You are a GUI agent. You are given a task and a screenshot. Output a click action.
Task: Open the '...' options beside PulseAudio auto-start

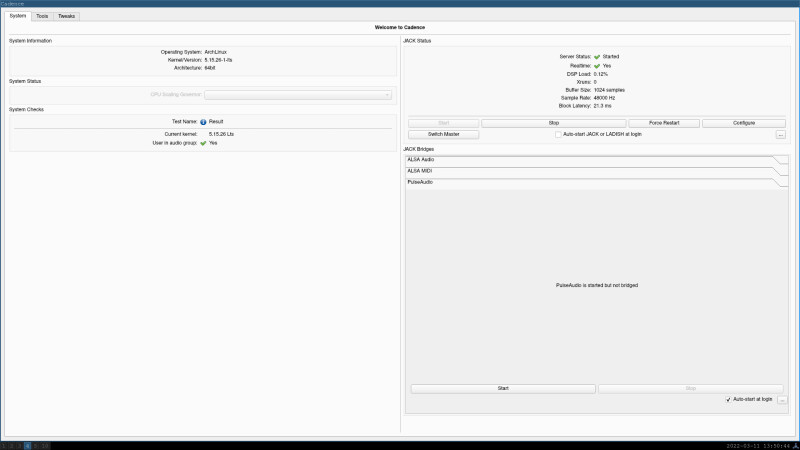tap(782, 400)
